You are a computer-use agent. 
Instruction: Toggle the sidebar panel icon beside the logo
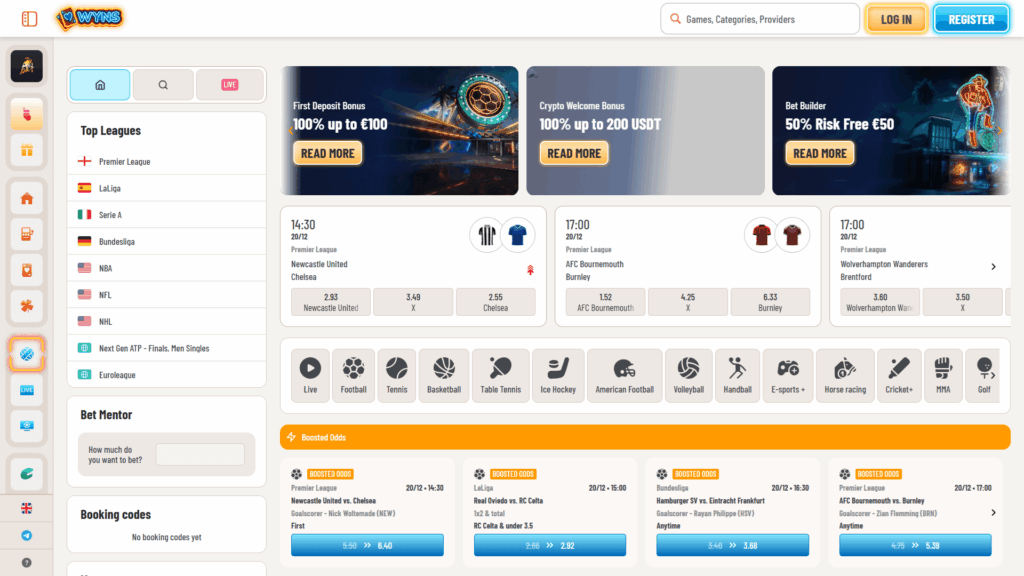[x=29, y=19]
